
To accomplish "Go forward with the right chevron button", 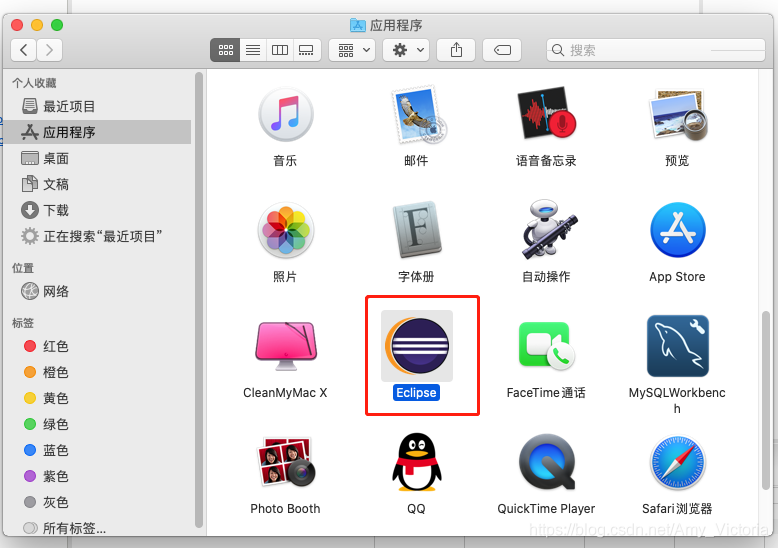I will pos(49,50).
